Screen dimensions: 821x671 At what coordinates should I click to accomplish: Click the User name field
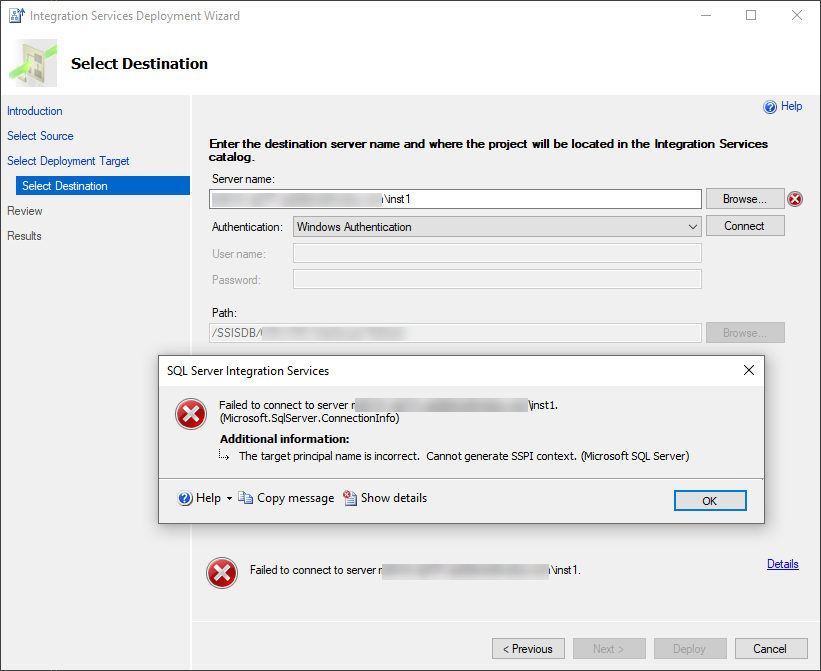(497, 253)
